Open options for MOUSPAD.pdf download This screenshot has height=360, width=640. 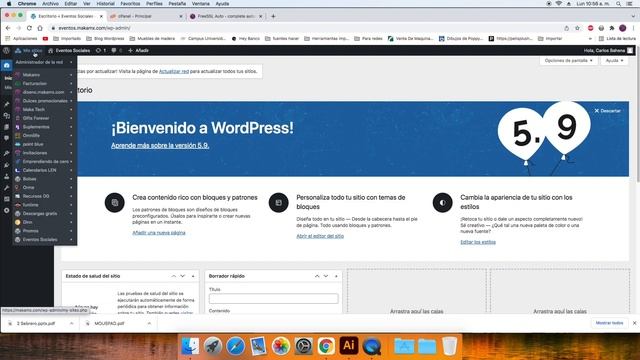(149, 323)
